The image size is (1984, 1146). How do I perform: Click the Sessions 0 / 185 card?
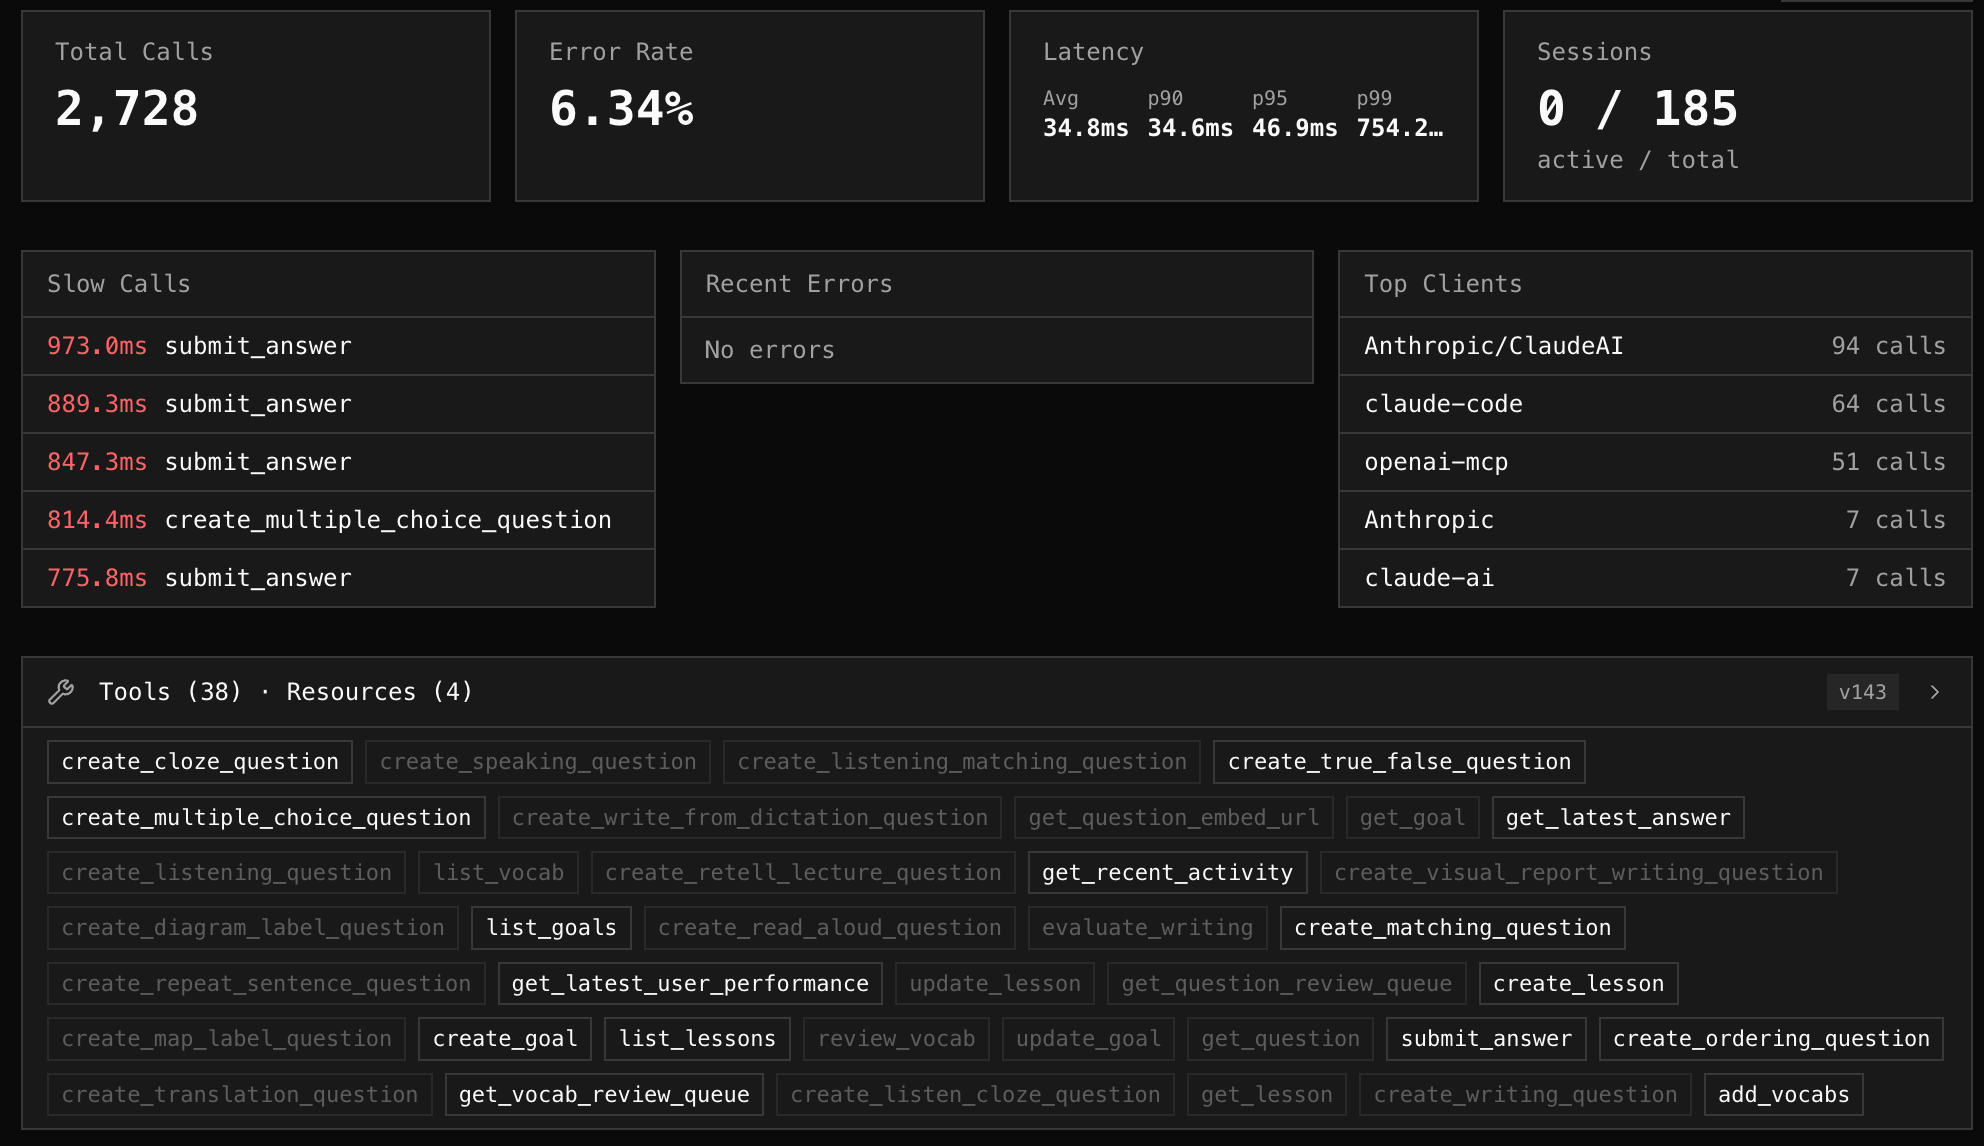pos(1738,106)
